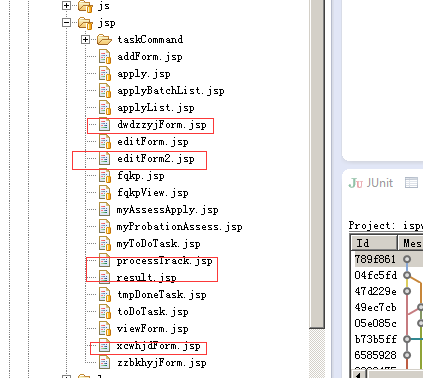This screenshot has height=378, width=423.
Task: Click the viewForm.jsp file icon
Action: point(105,328)
